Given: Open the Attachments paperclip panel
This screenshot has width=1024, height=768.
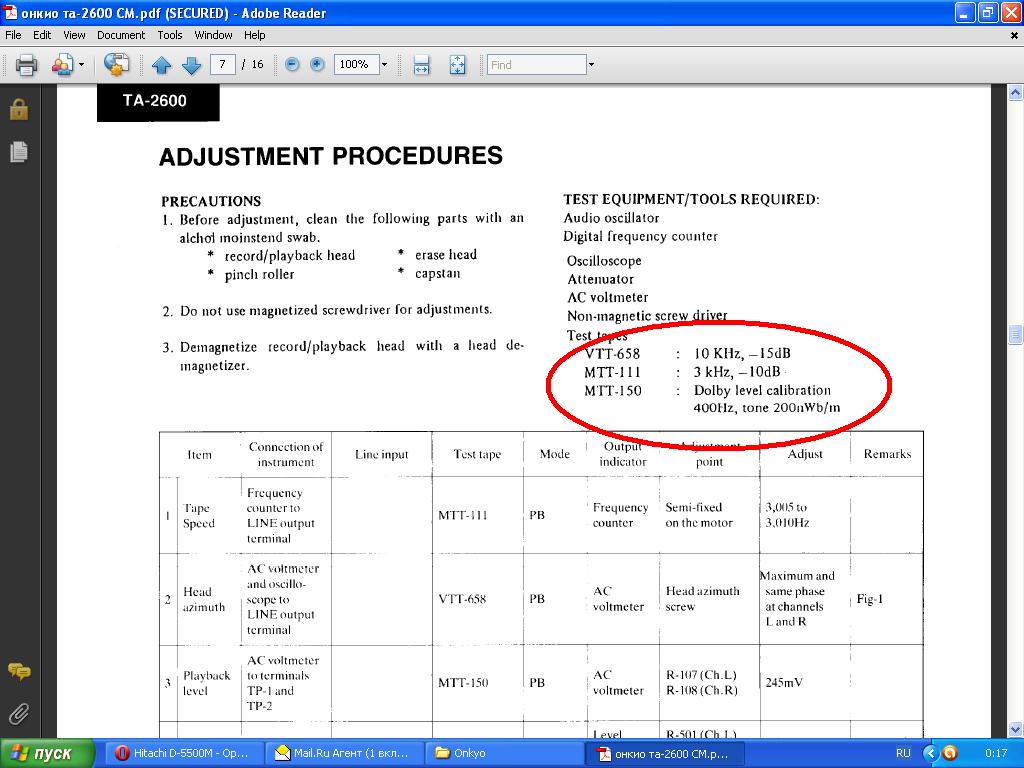Looking at the screenshot, I should point(18,713).
